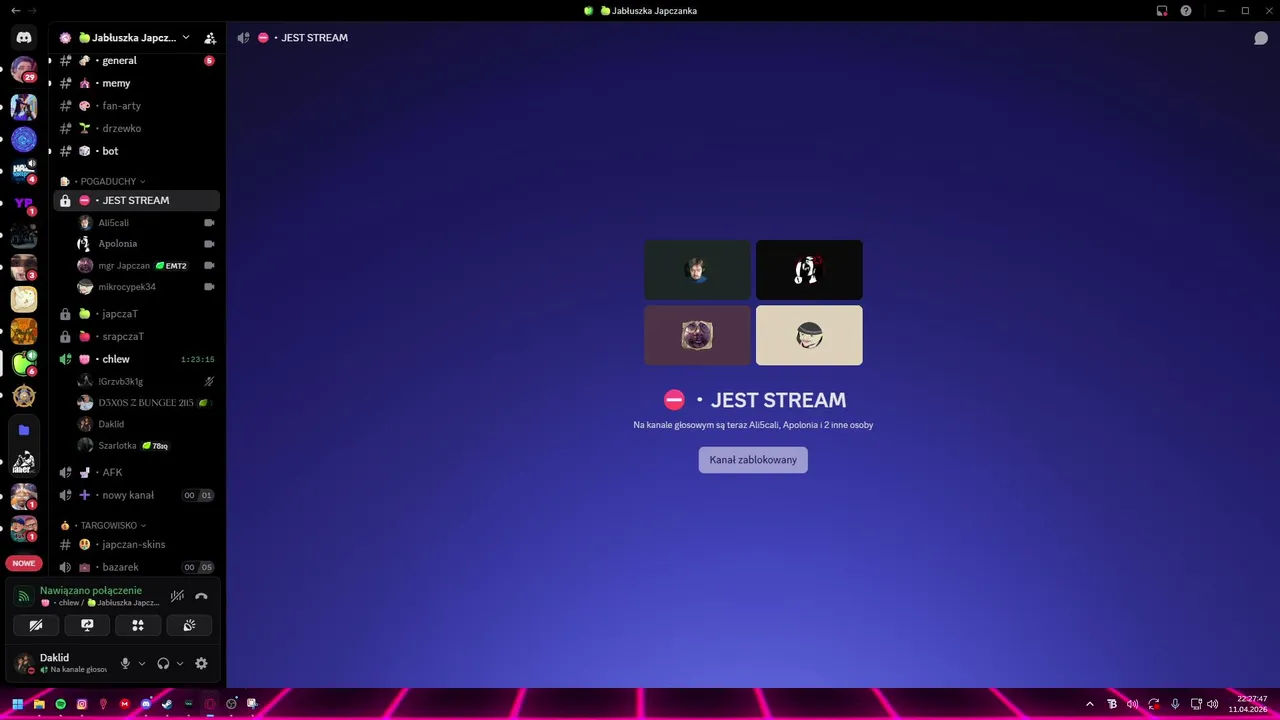Image resolution: width=1280 pixels, height=720 pixels.
Task: Click user mikrocypek34 in list
Action: pyautogui.click(x=147, y=287)
